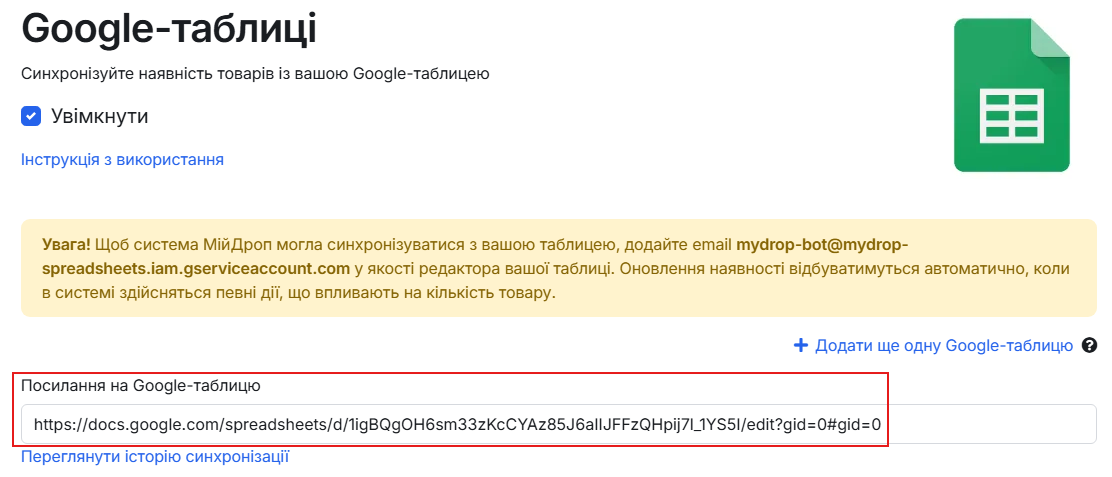1112x477 pixels.
Task: Uncheck the Увімкнути checkbox
Action: (30, 116)
